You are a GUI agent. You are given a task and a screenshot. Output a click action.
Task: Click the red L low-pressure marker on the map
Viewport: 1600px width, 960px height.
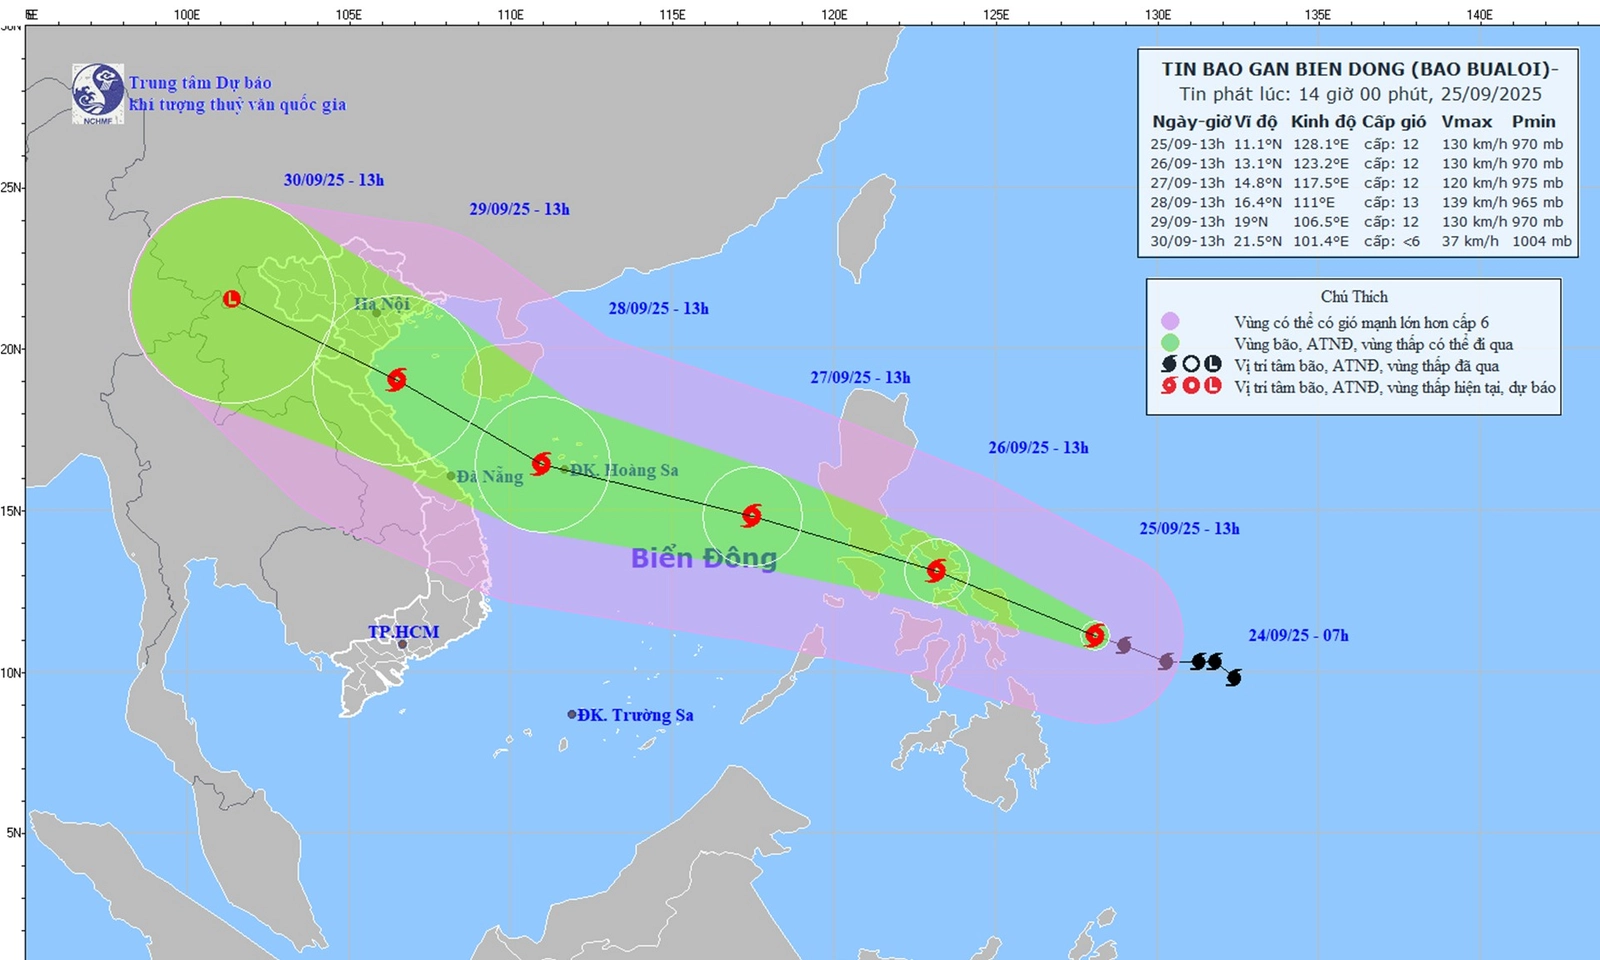232,299
